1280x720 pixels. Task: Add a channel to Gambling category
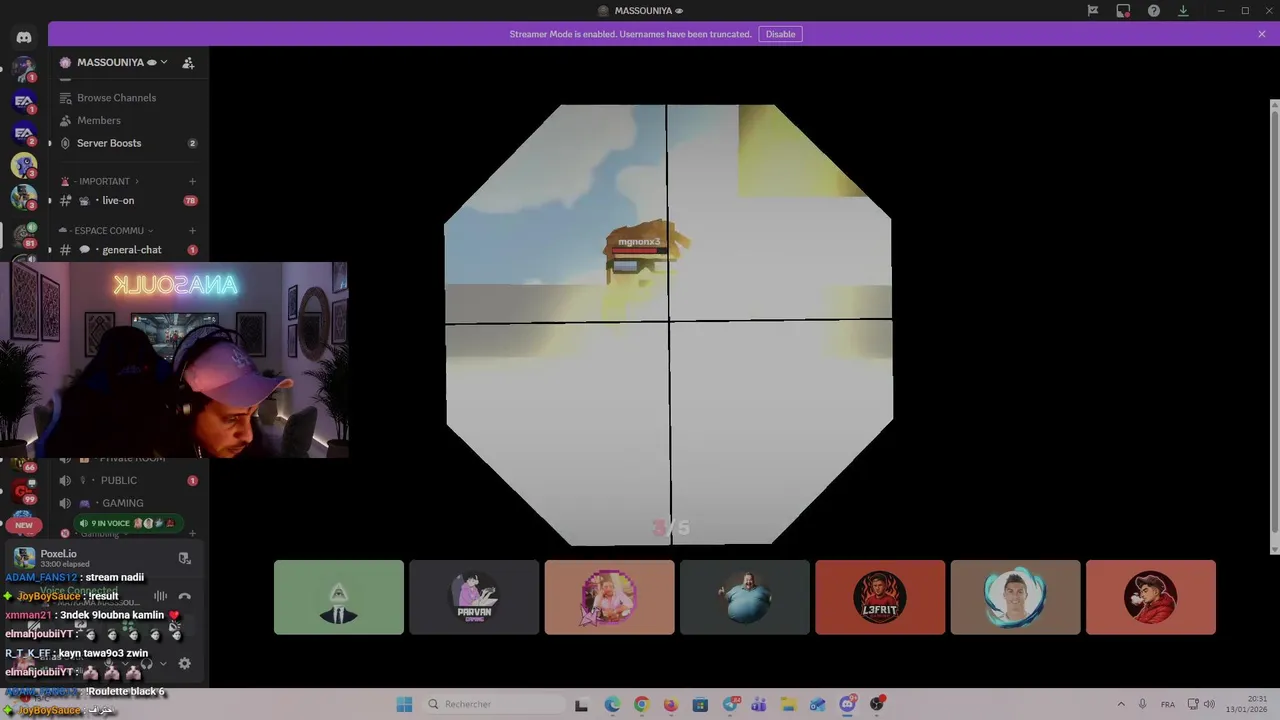pos(192,534)
